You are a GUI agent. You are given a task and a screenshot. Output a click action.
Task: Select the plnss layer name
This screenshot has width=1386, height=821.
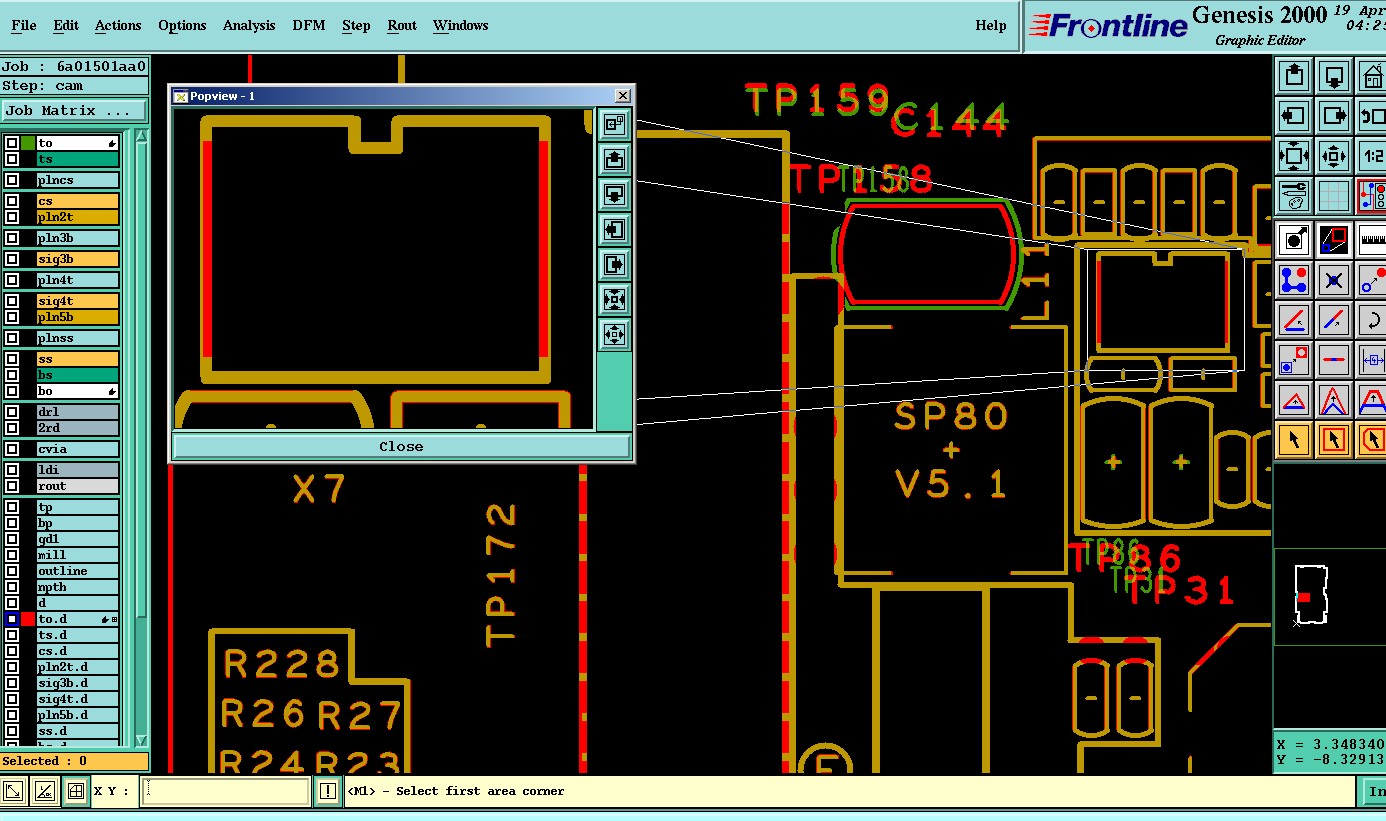(78, 338)
